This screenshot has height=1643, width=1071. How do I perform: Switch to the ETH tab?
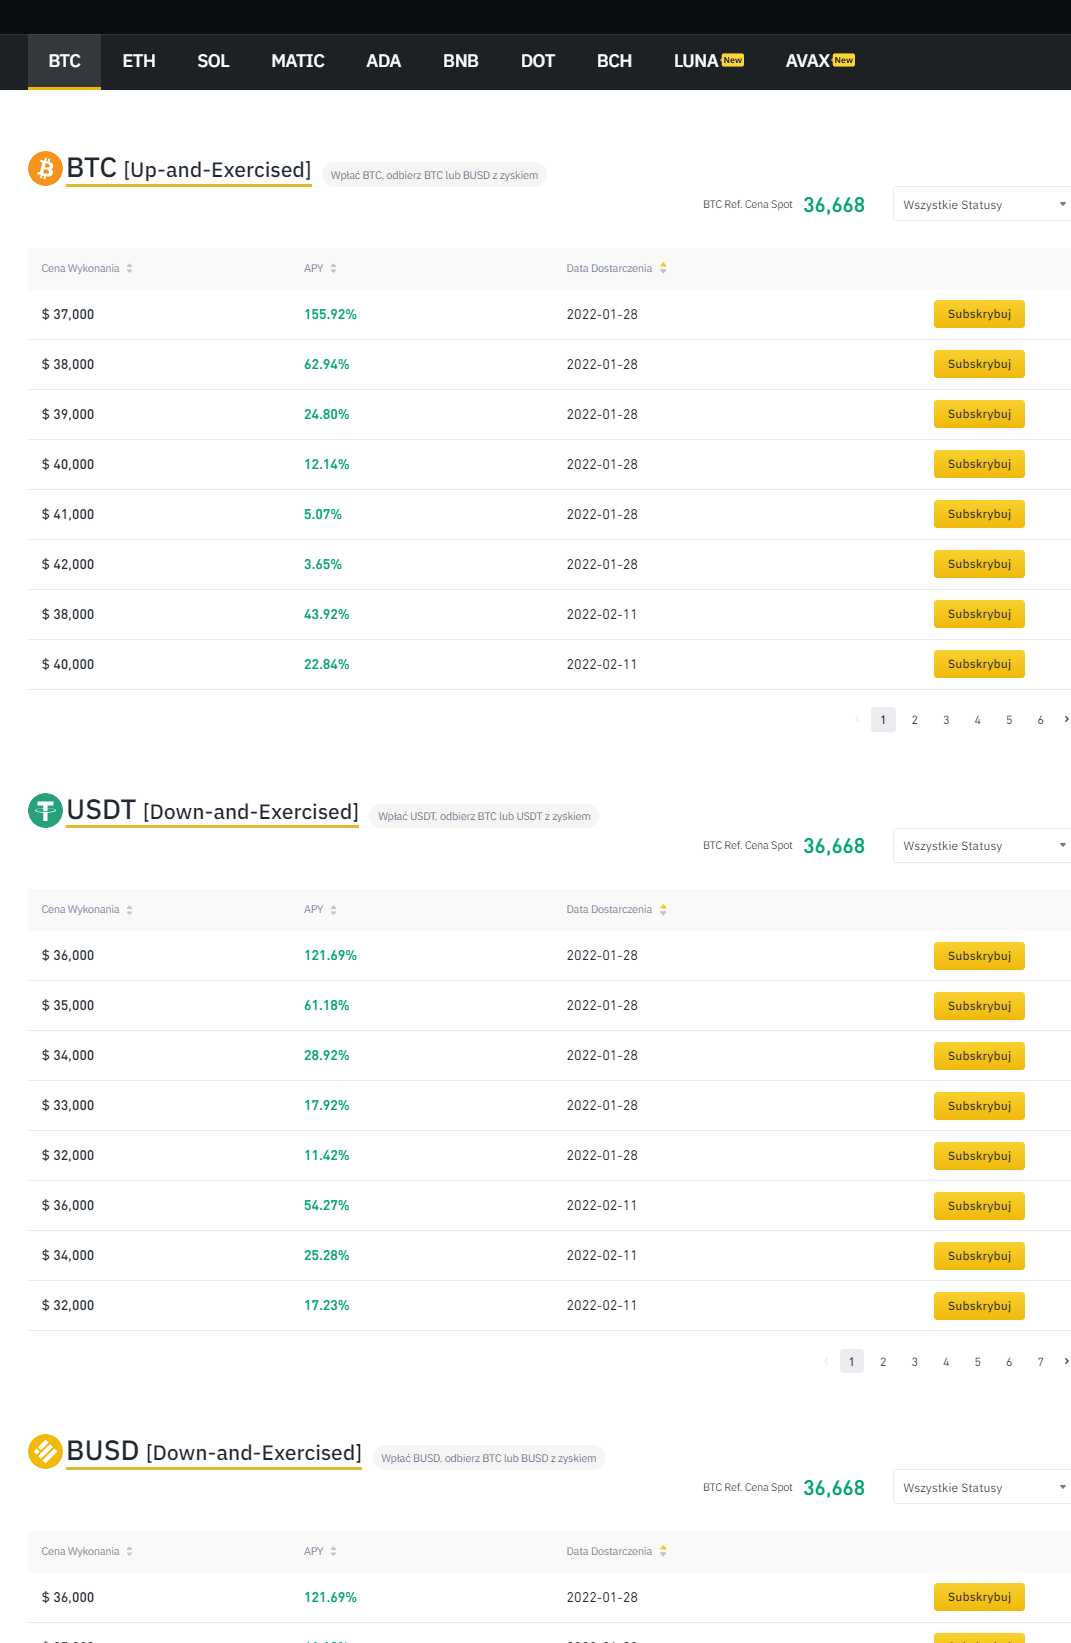tap(139, 61)
